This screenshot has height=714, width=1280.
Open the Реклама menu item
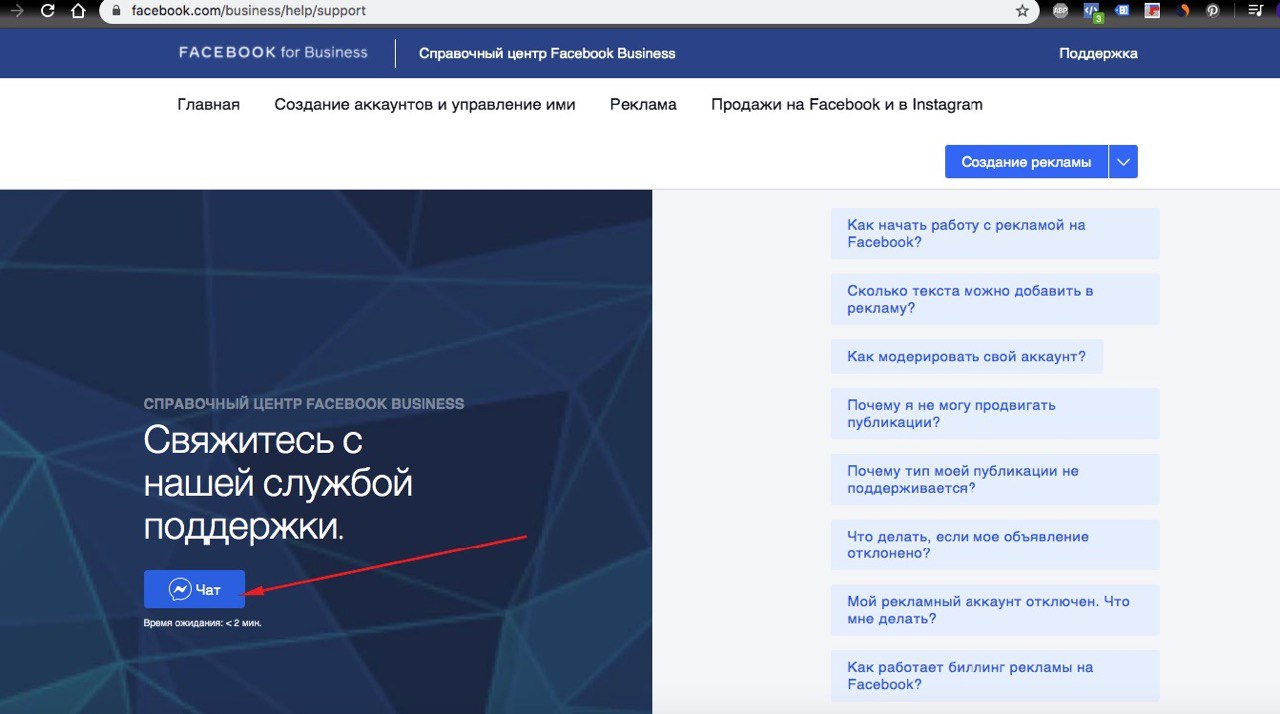click(643, 104)
